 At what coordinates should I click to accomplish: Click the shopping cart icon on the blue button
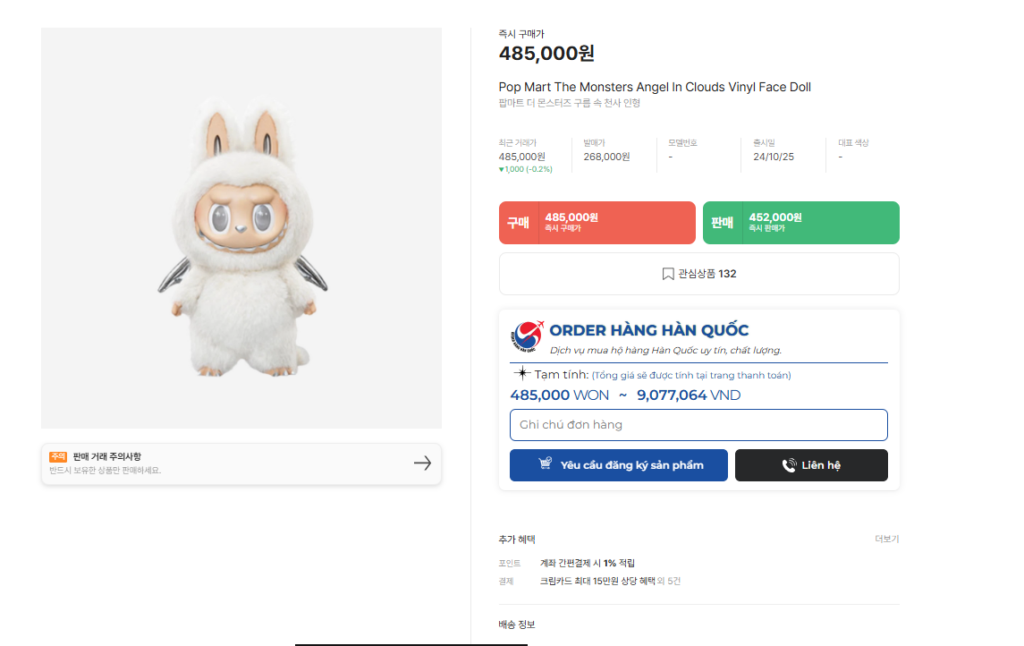pyautogui.click(x=545, y=465)
